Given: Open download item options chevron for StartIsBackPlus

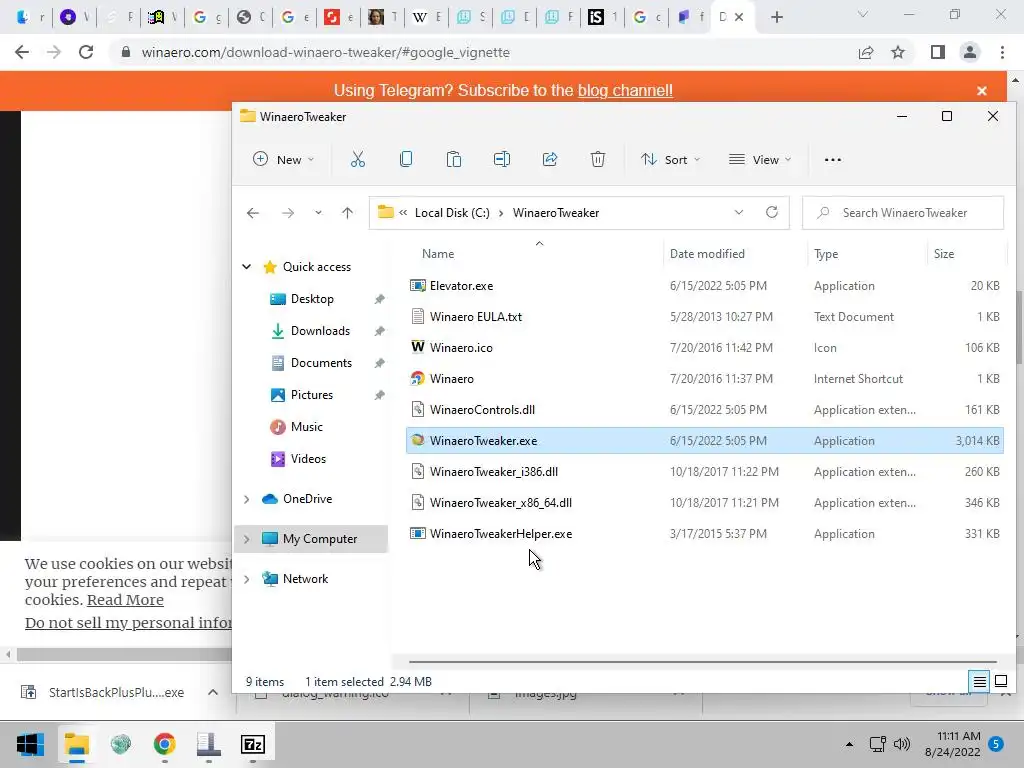Looking at the screenshot, I should pos(213,692).
